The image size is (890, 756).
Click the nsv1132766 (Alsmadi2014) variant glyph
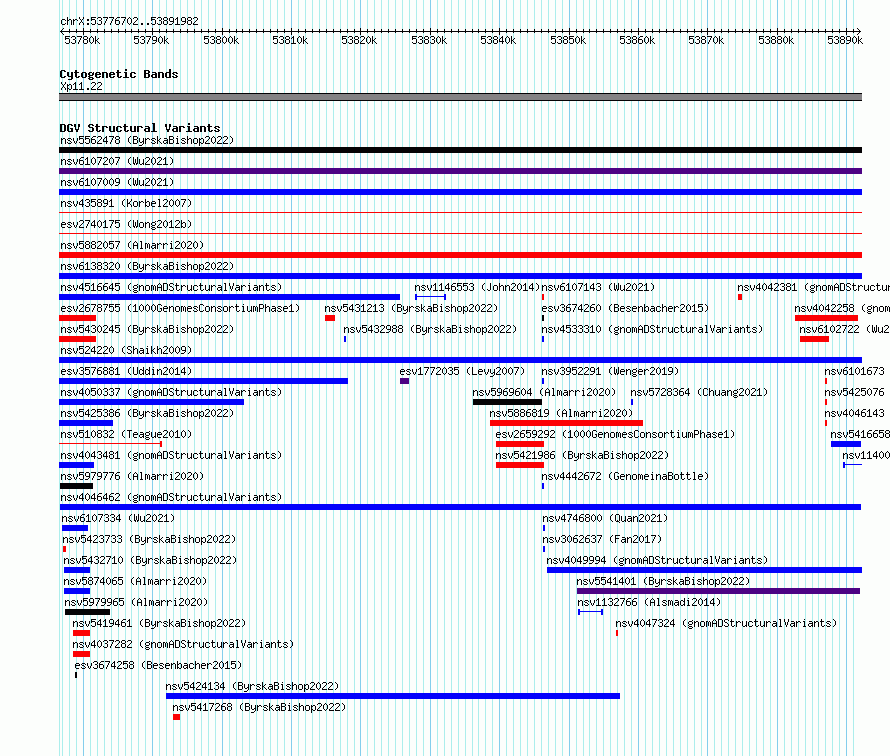click(590, 612)
